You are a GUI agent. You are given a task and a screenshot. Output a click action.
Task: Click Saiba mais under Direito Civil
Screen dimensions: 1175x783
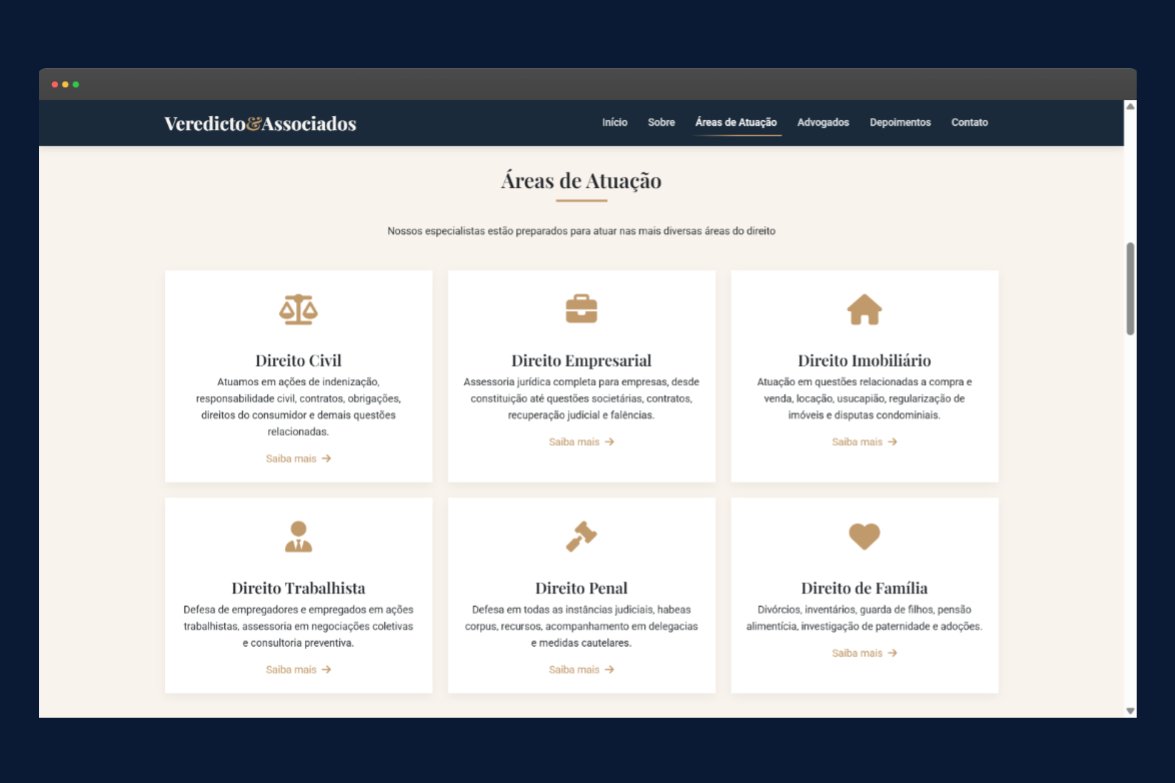pos(298,459)
